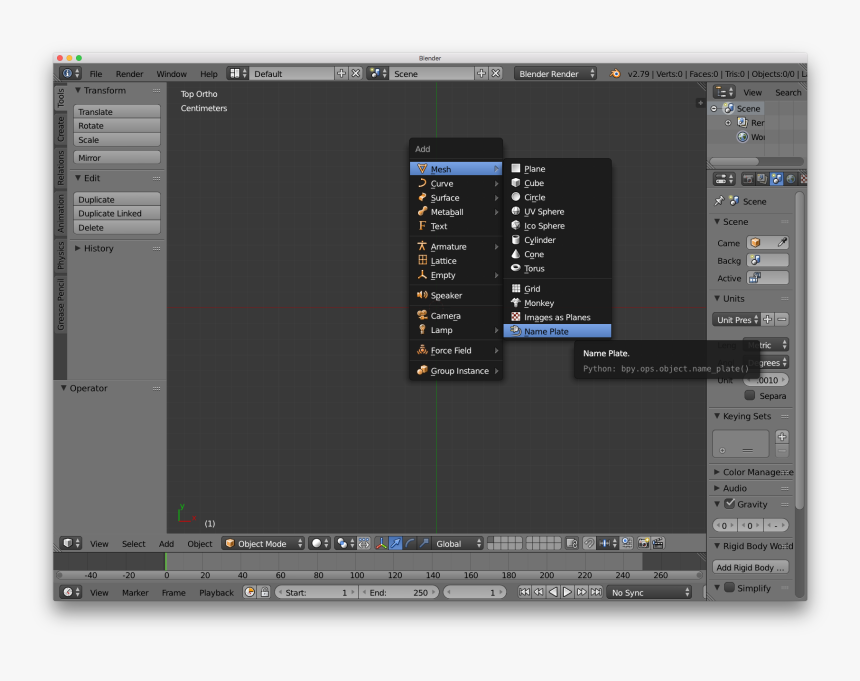Play the animation in reverse
Viewport: 860px width, 681px height.
click(x=553, y=592)
